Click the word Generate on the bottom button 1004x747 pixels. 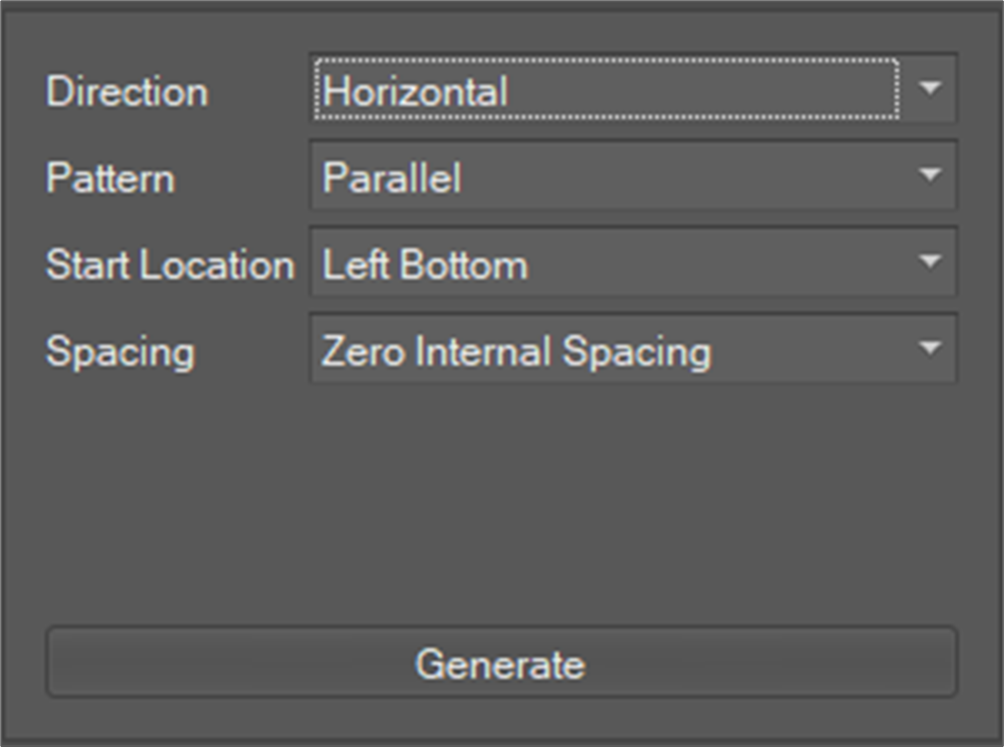500,664
